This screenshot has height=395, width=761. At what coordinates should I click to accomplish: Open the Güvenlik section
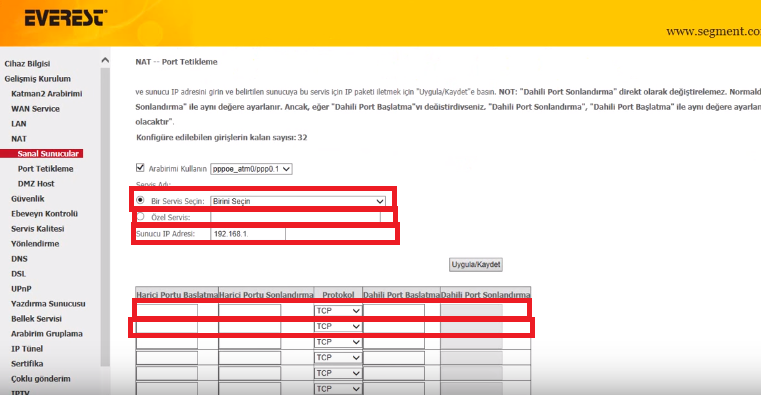[x=28, y=198]
